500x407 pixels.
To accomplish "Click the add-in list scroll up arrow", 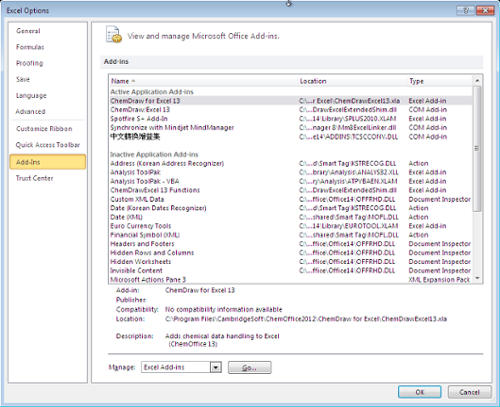I will click(477, 81).
